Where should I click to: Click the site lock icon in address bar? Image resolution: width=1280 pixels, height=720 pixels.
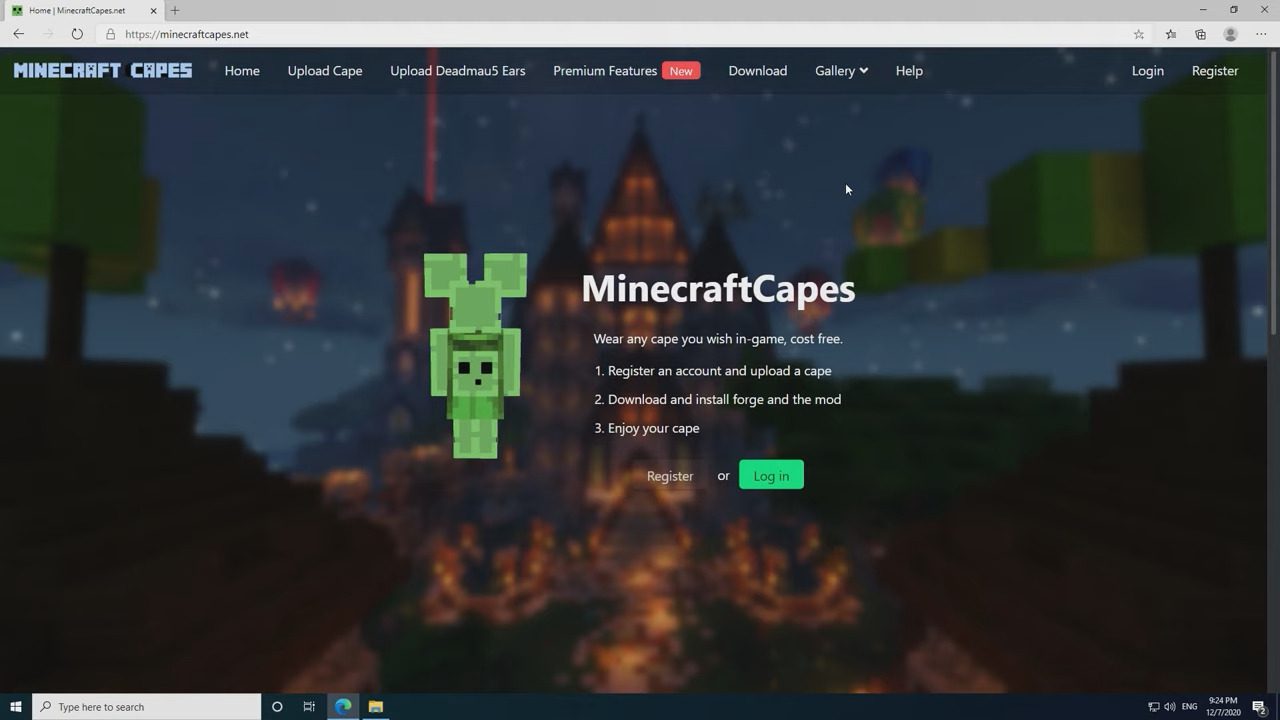111,34
